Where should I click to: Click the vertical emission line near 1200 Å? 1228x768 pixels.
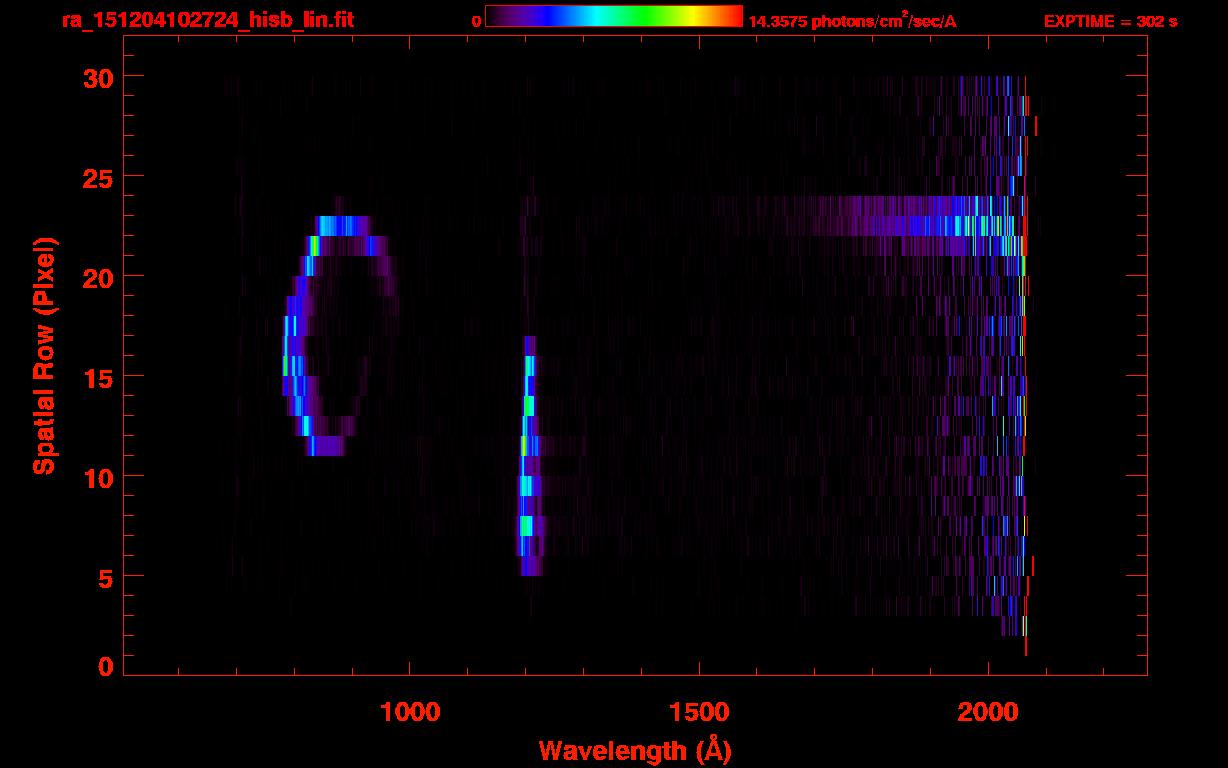coord(531,455)
